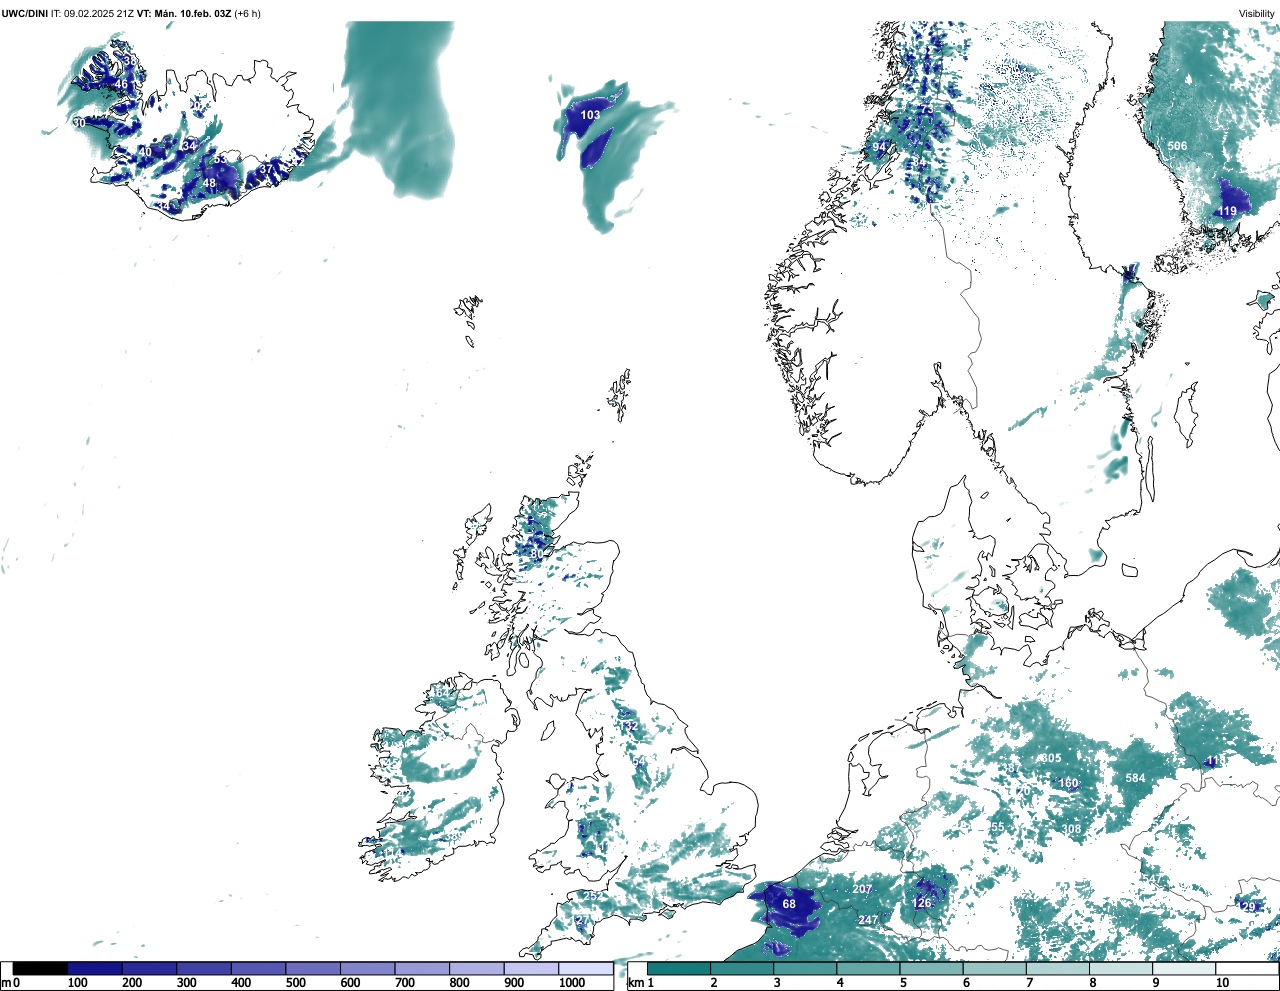Viewport: 1280px width, 991px height.
Task: Click the 10 tick label on km scale
Action: pos(1222,983)
